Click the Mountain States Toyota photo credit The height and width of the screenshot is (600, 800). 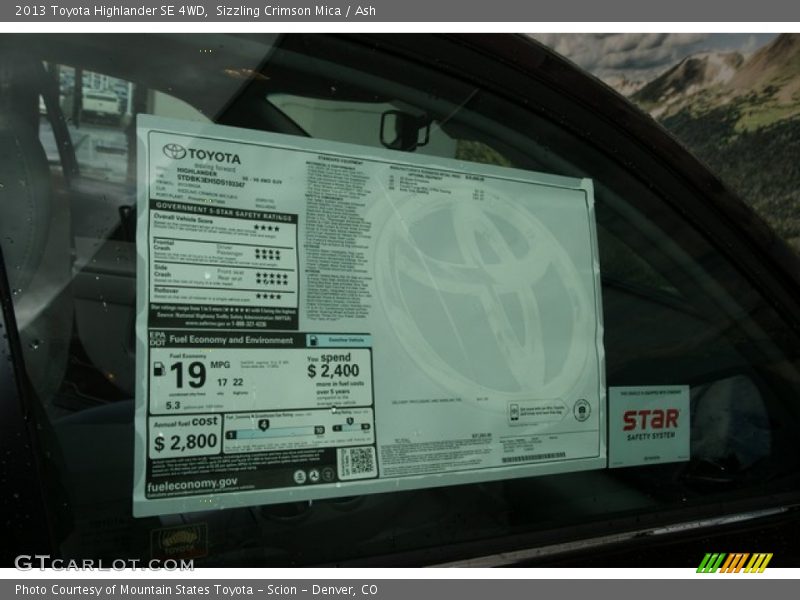tap(196, 590)
